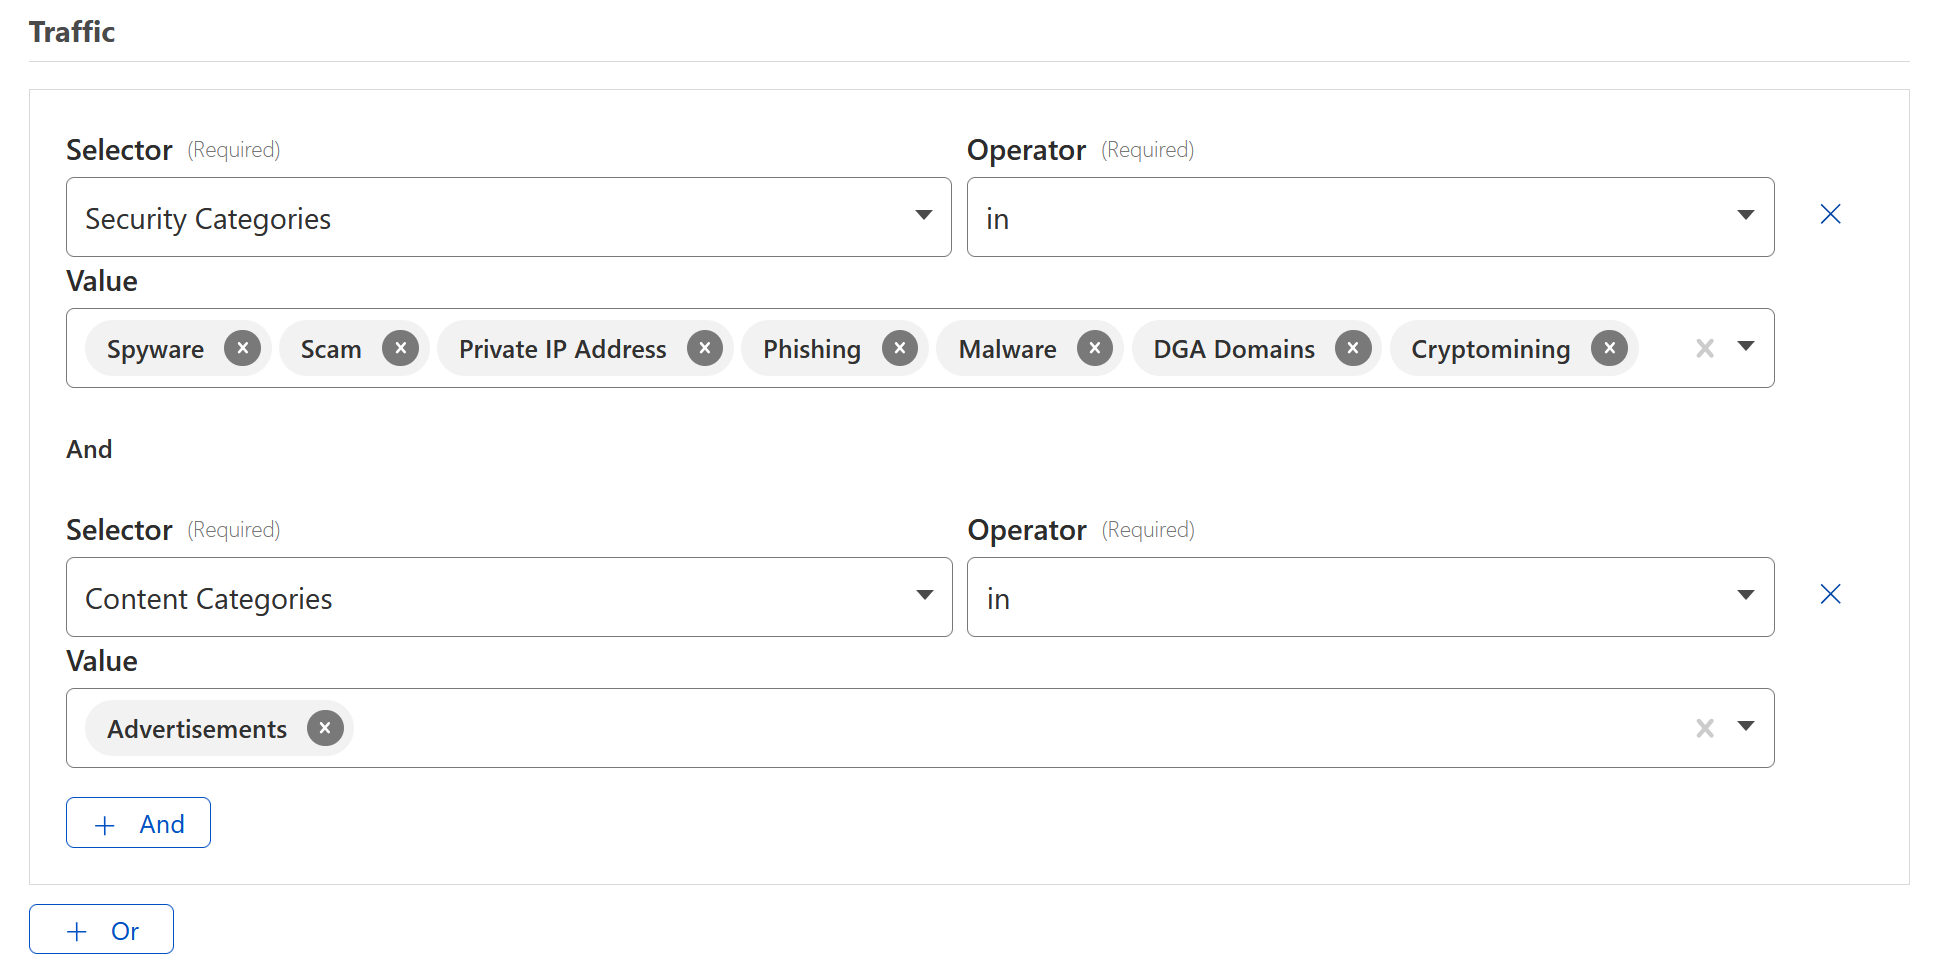Screen dimensions: 1937x966
Task: Expand the Advertisements value list
Action: 1746,727
